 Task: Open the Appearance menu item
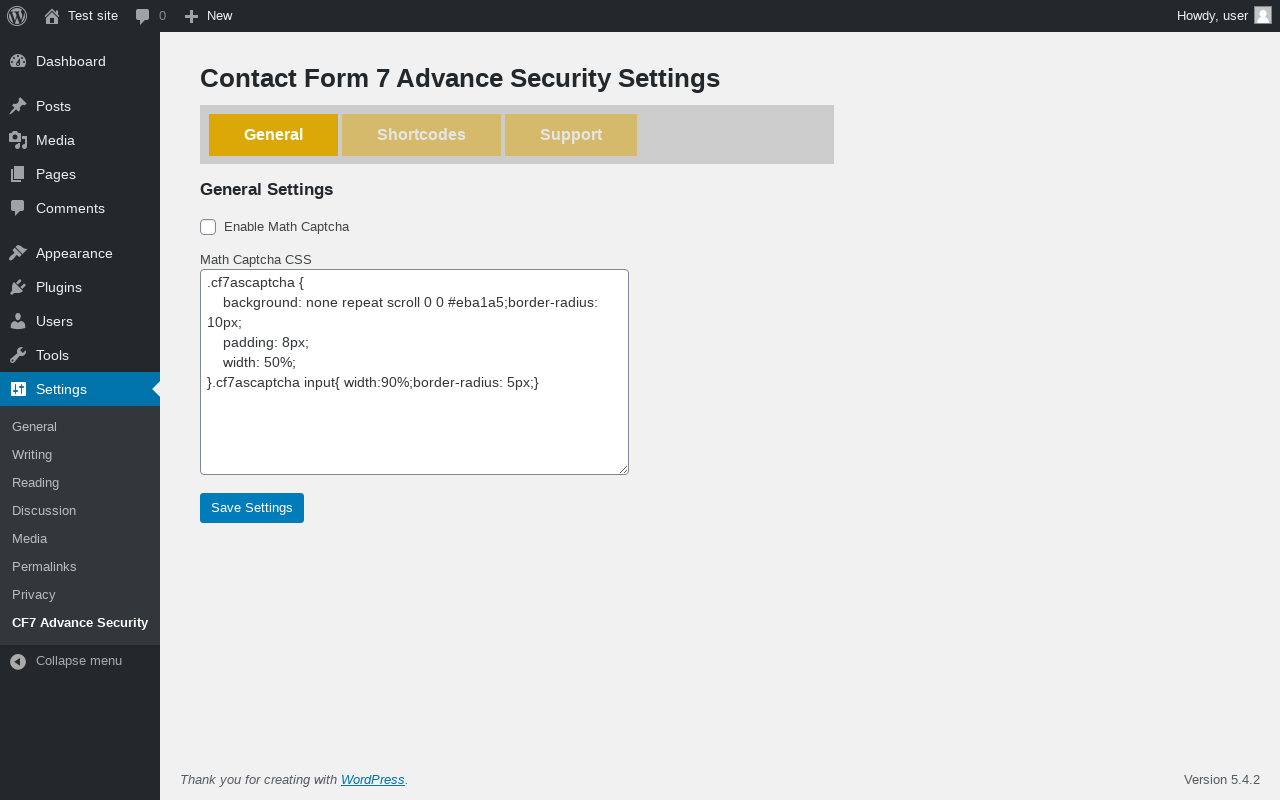click(80, 253)
